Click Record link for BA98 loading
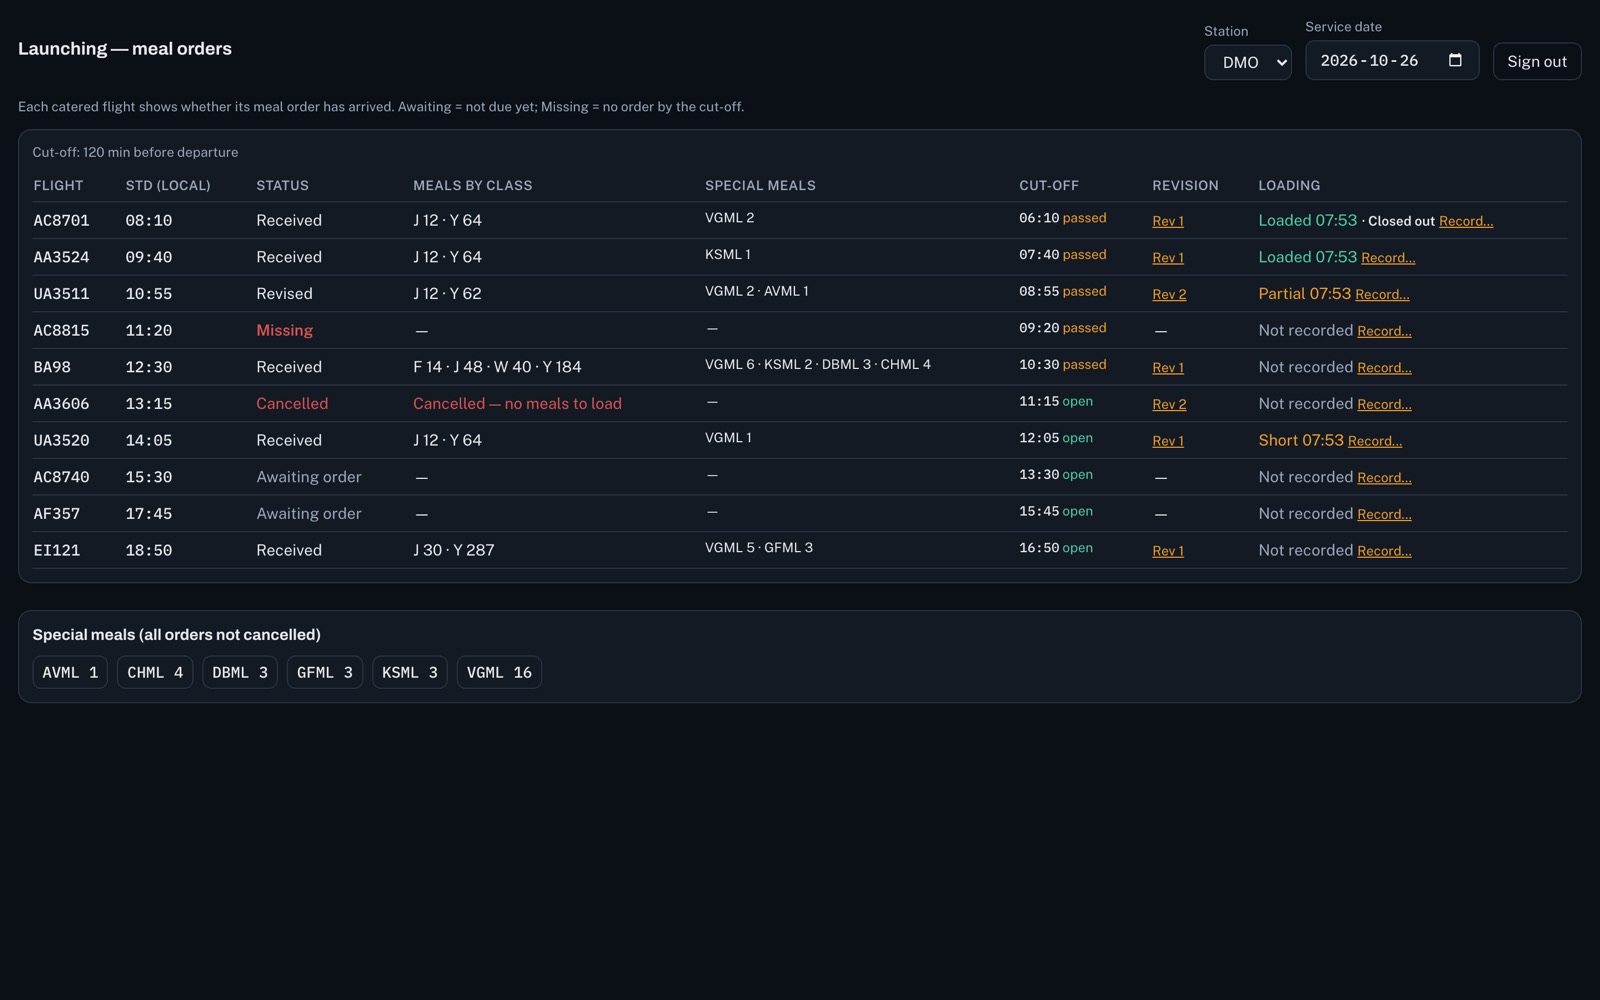Image resolution: width=1600 pixels, height=1000 pixels. click(x=1384, y=368)
